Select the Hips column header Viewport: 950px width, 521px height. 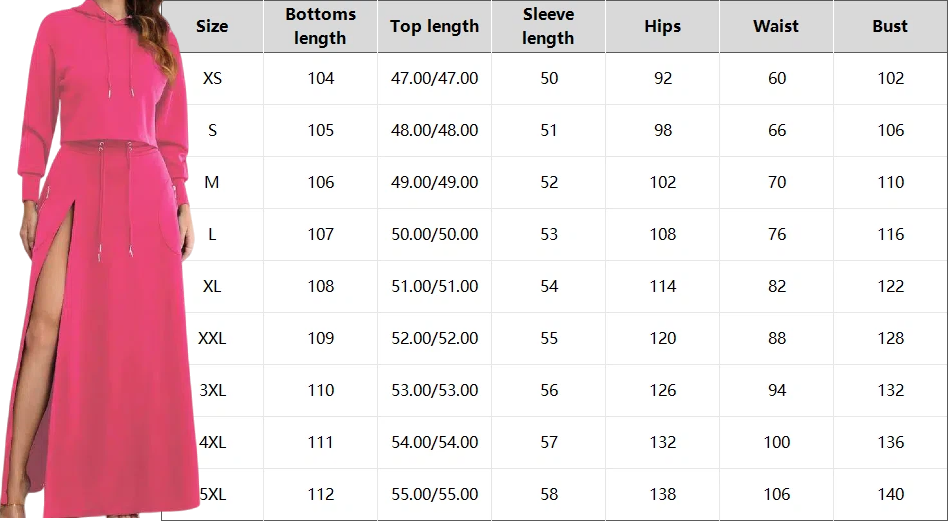pyautogui.click(x=662, y=26)
